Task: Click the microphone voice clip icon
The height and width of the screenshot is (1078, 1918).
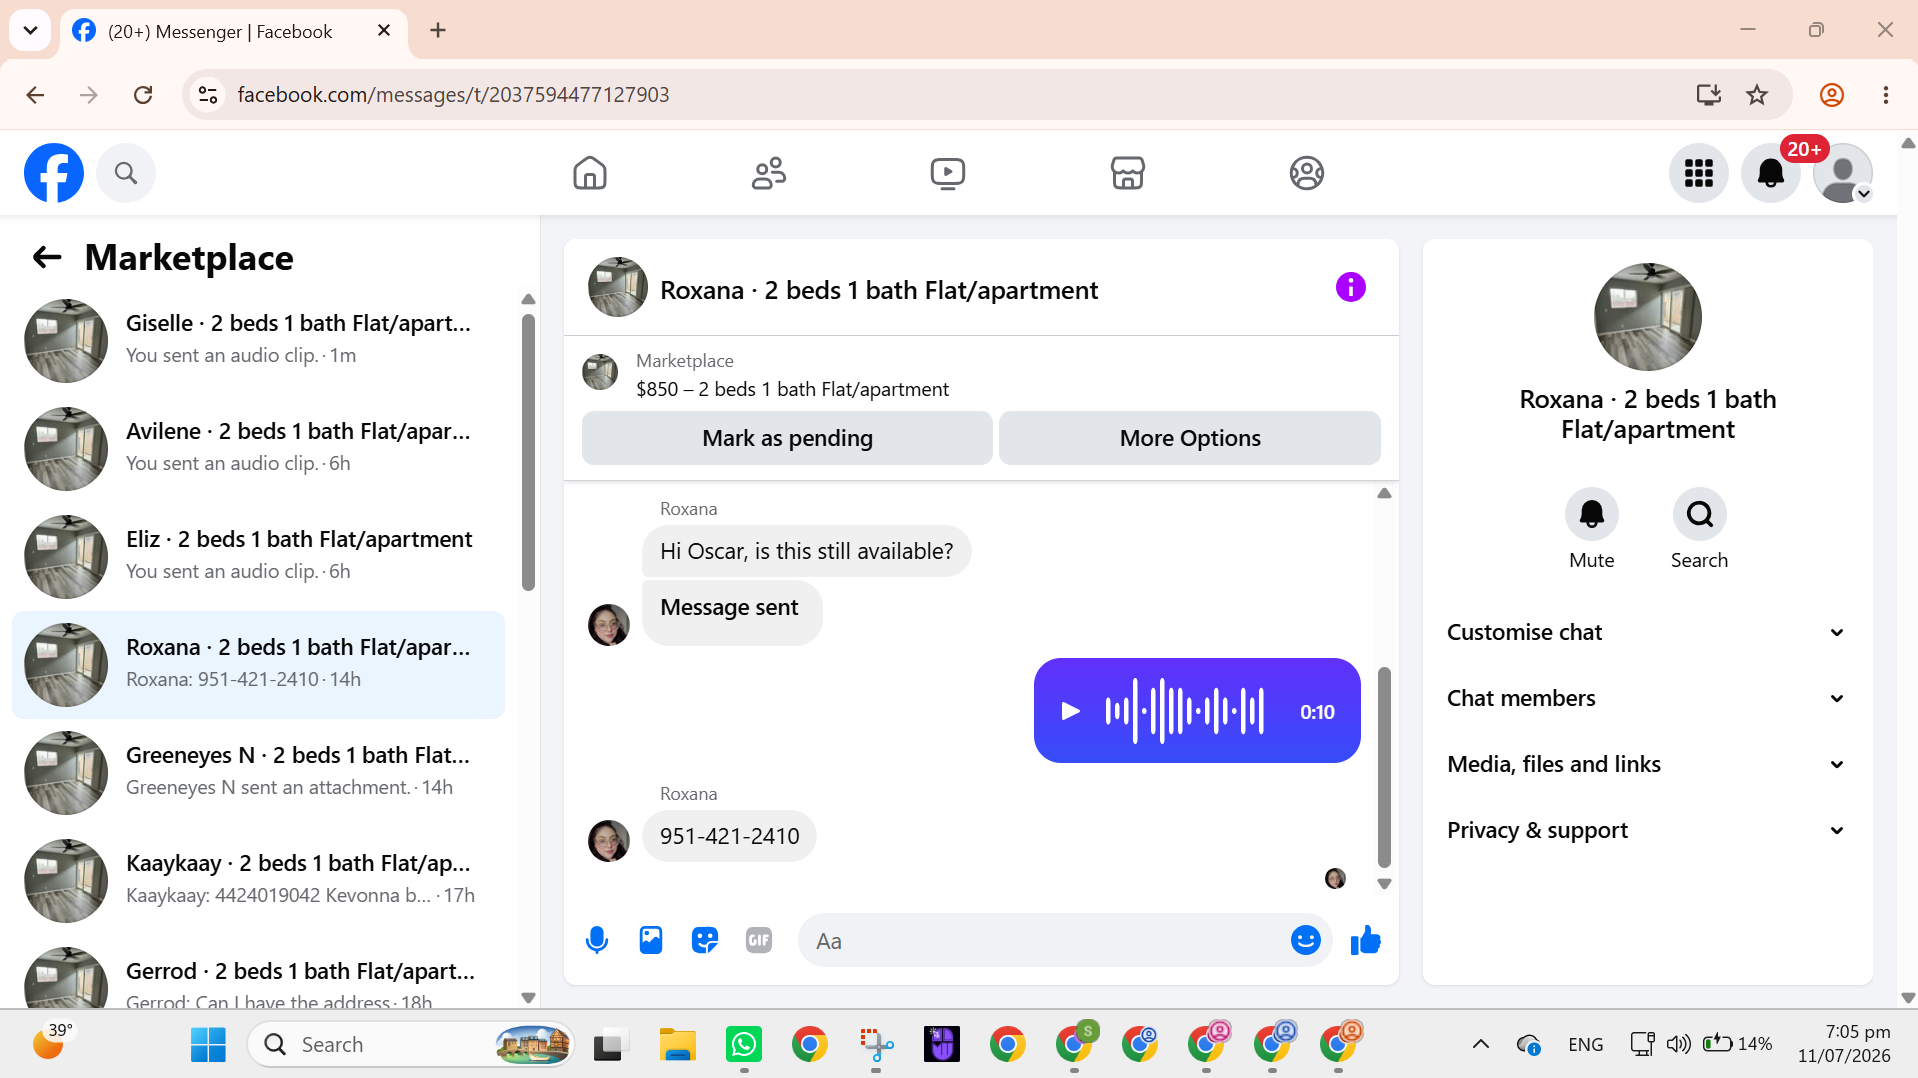Action: pyautogui.click(x=597, y=940)
